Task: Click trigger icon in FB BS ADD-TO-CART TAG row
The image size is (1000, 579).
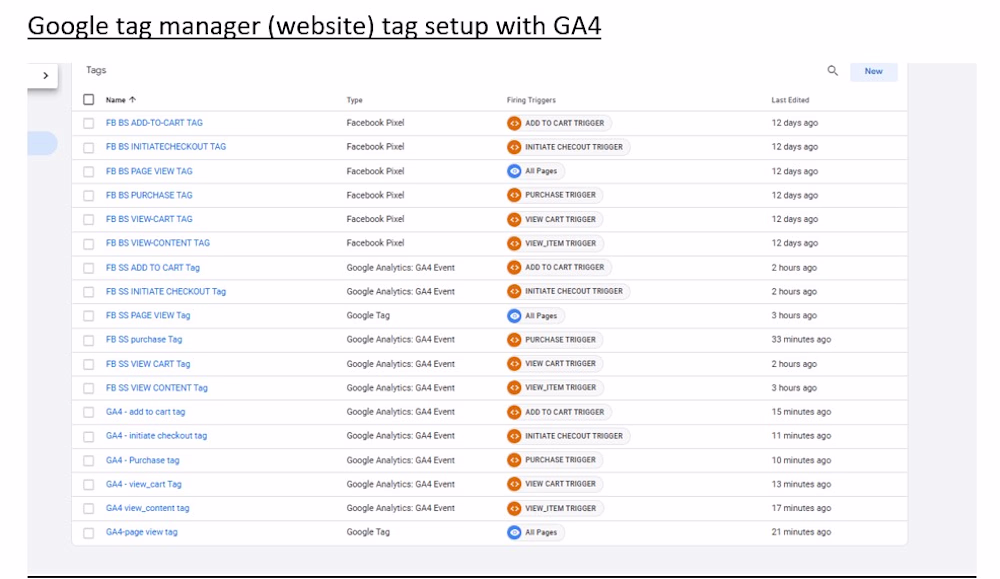Action: (514, 123)
